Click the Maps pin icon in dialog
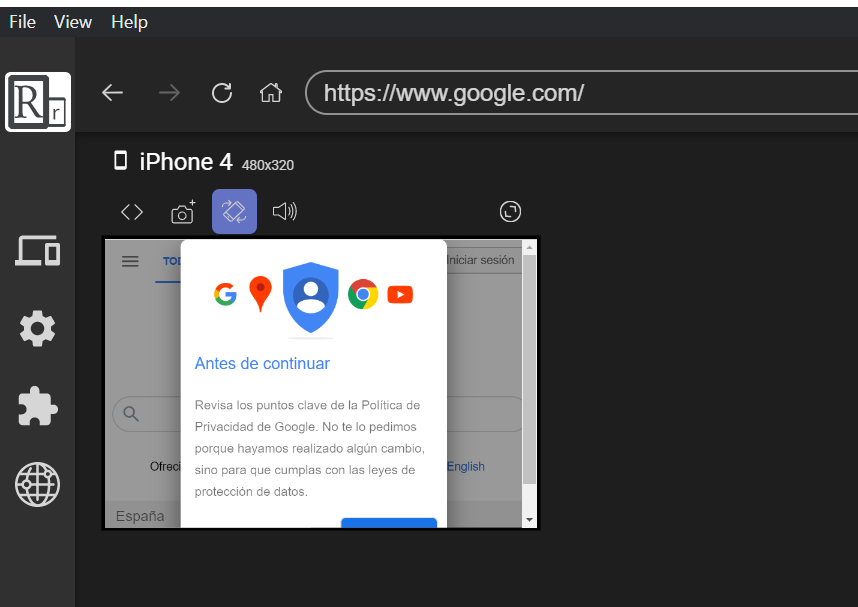This screenshot has width=858, height=607. pos(260,294)
